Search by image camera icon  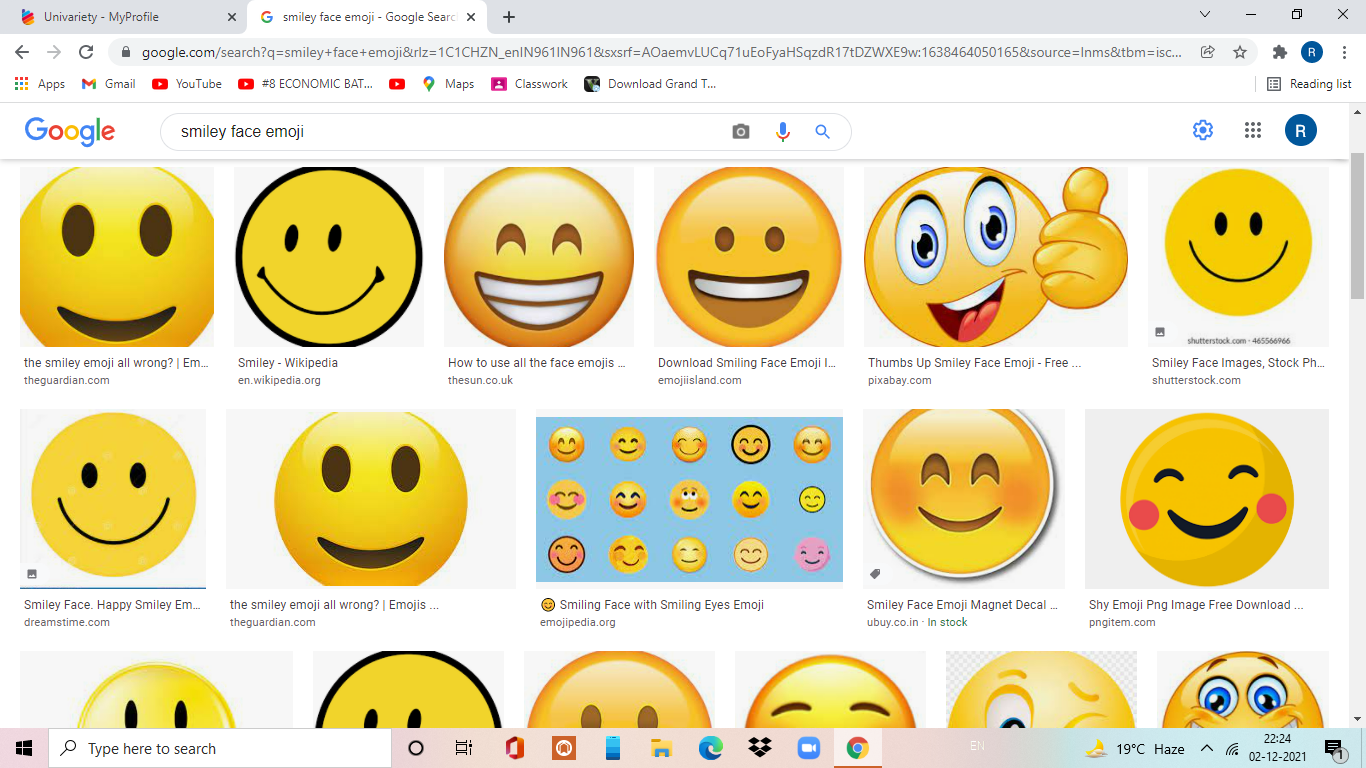point(741,132)
